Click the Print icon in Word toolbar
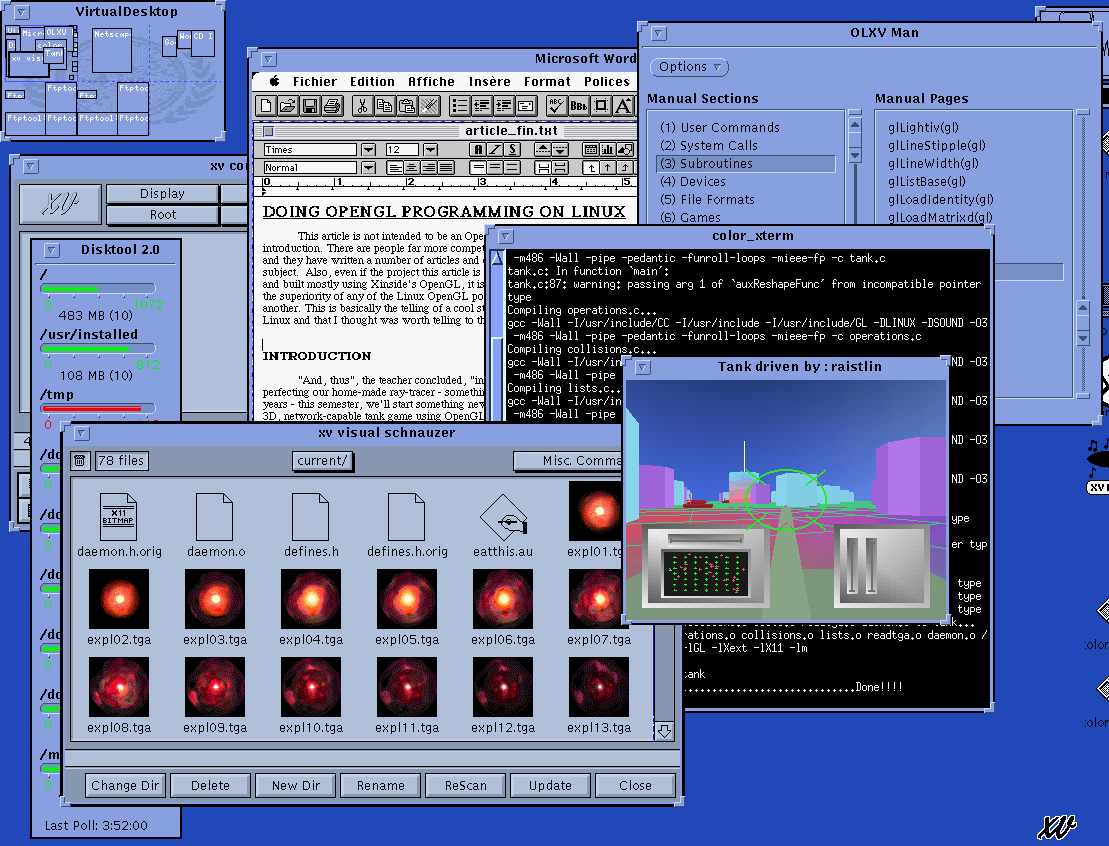The image size is (1109, 846). [x=332, y=106]
